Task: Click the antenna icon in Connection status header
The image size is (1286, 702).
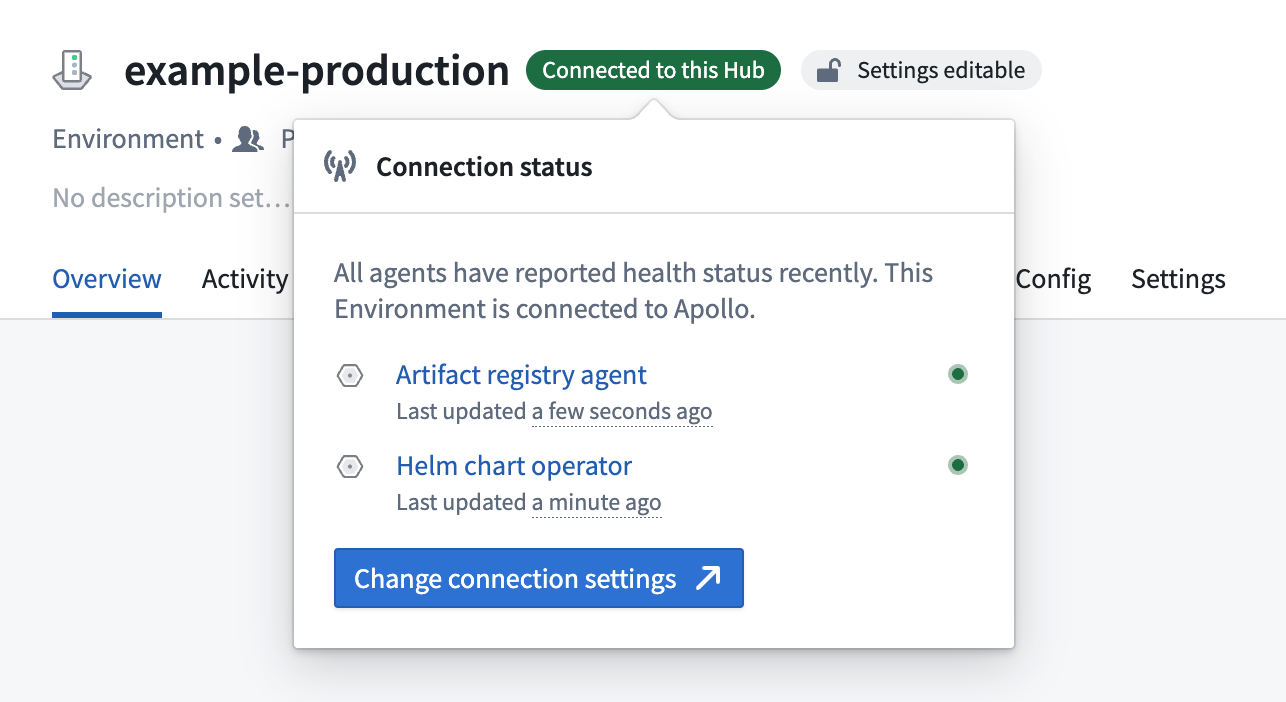Action: tap(340, 166)
